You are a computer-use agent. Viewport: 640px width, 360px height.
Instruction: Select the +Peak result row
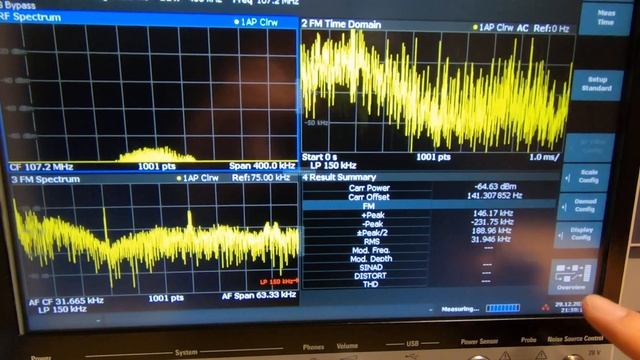pos(429,215)
